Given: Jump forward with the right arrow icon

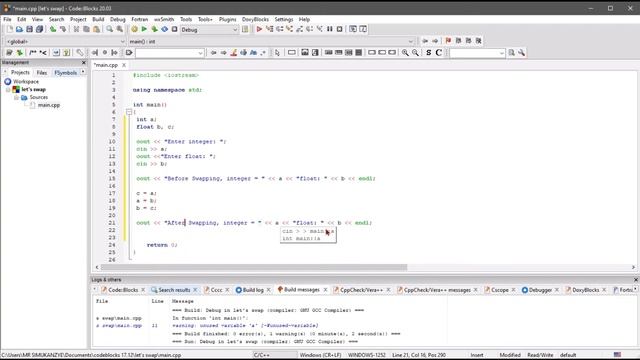Looking at the screenshot, I should coord(435,41).
